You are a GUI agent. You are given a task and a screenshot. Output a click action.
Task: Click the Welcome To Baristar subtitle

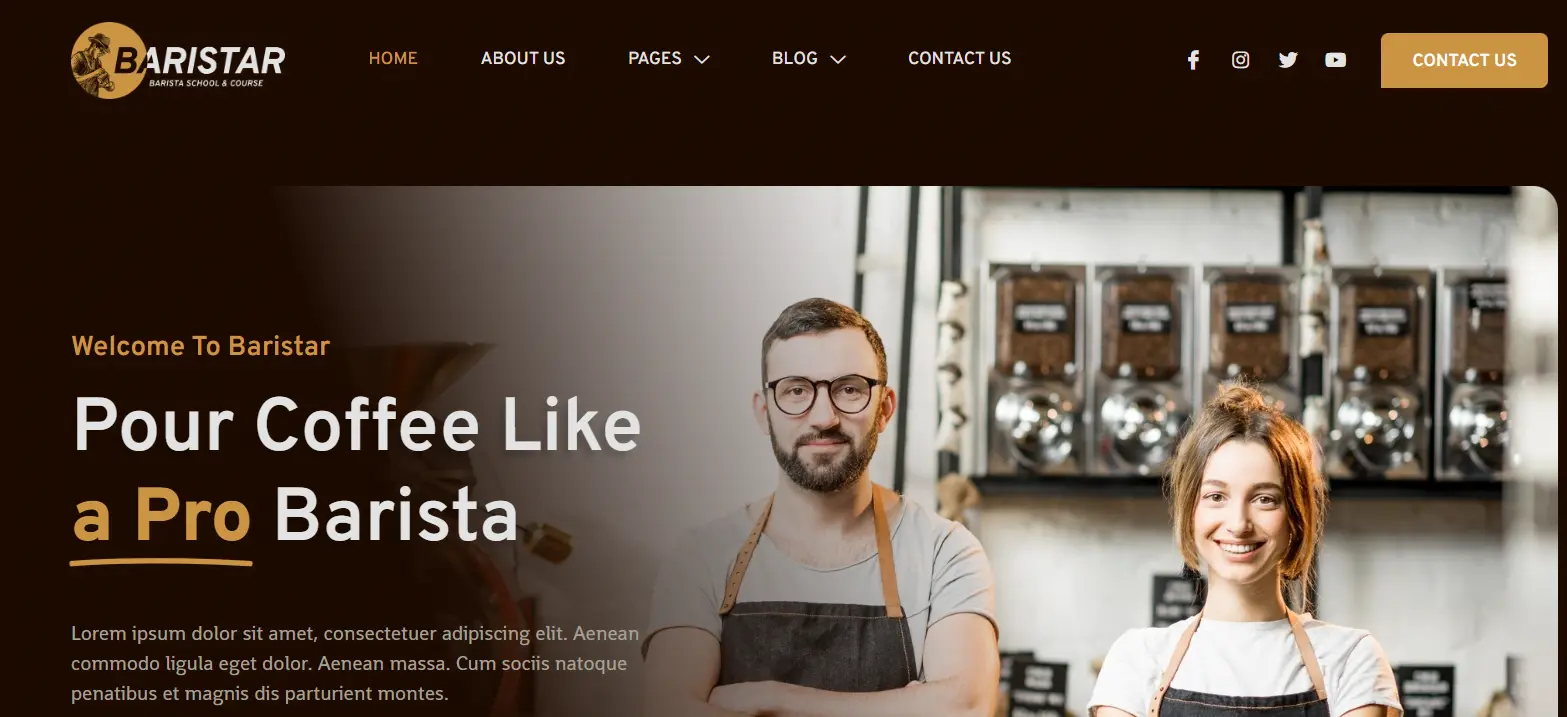(x=201, y=346)
